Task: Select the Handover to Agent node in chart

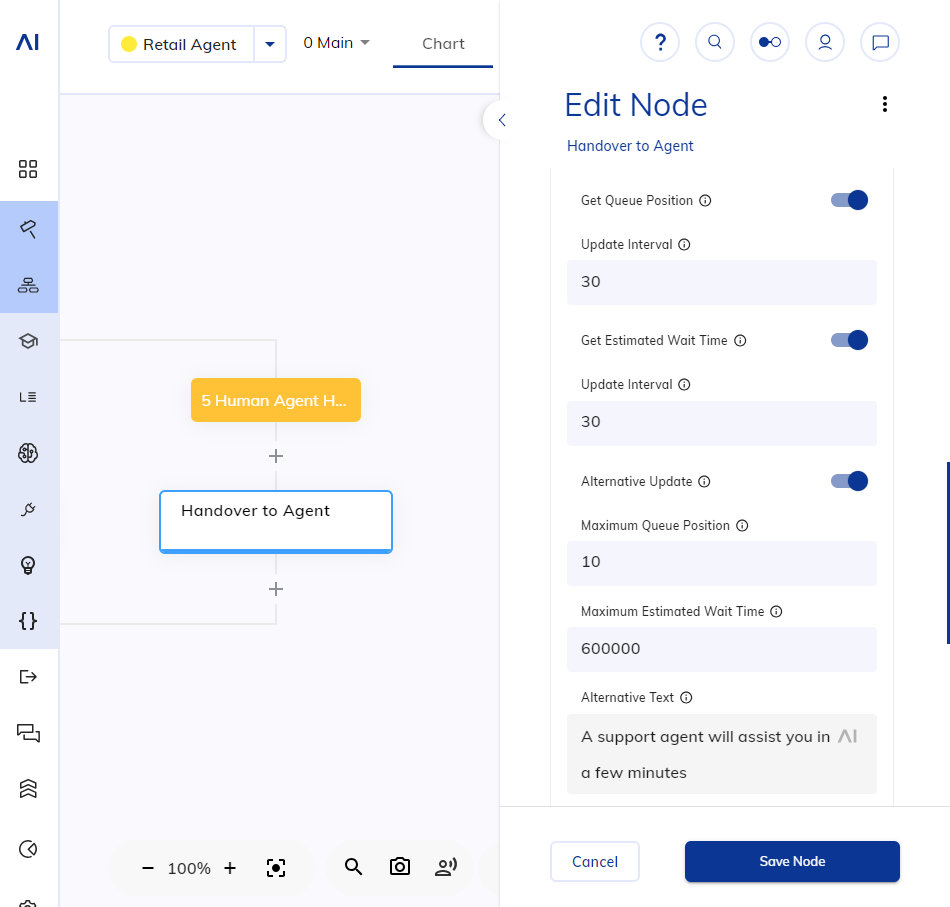Action: (x=276, y=522)
